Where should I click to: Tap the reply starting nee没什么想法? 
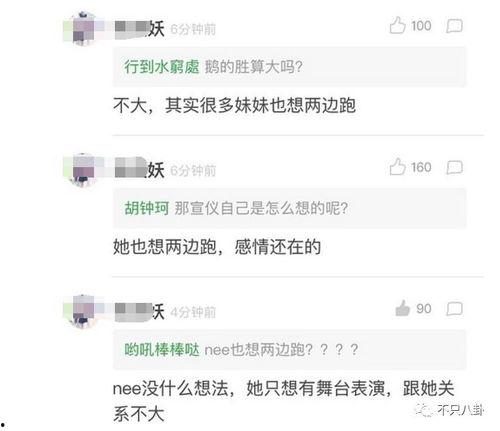[284, 401]
